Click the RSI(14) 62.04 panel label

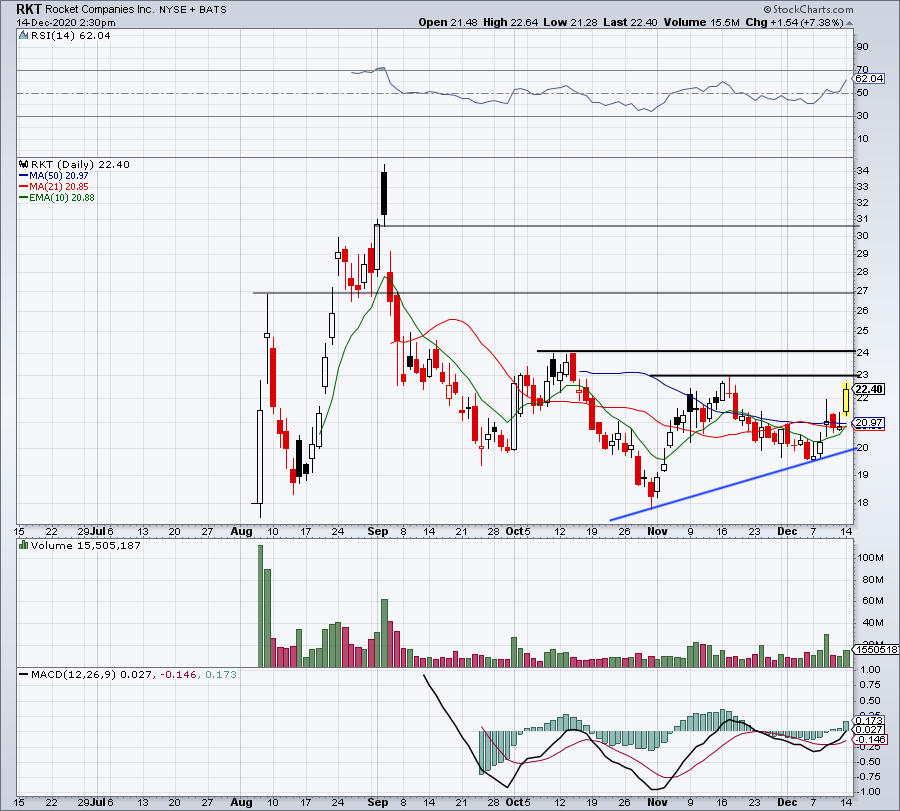coord(70,36)
